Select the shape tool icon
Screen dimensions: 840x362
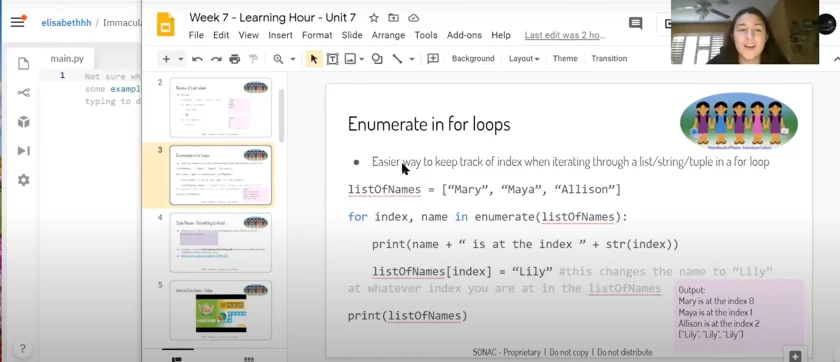377,59
